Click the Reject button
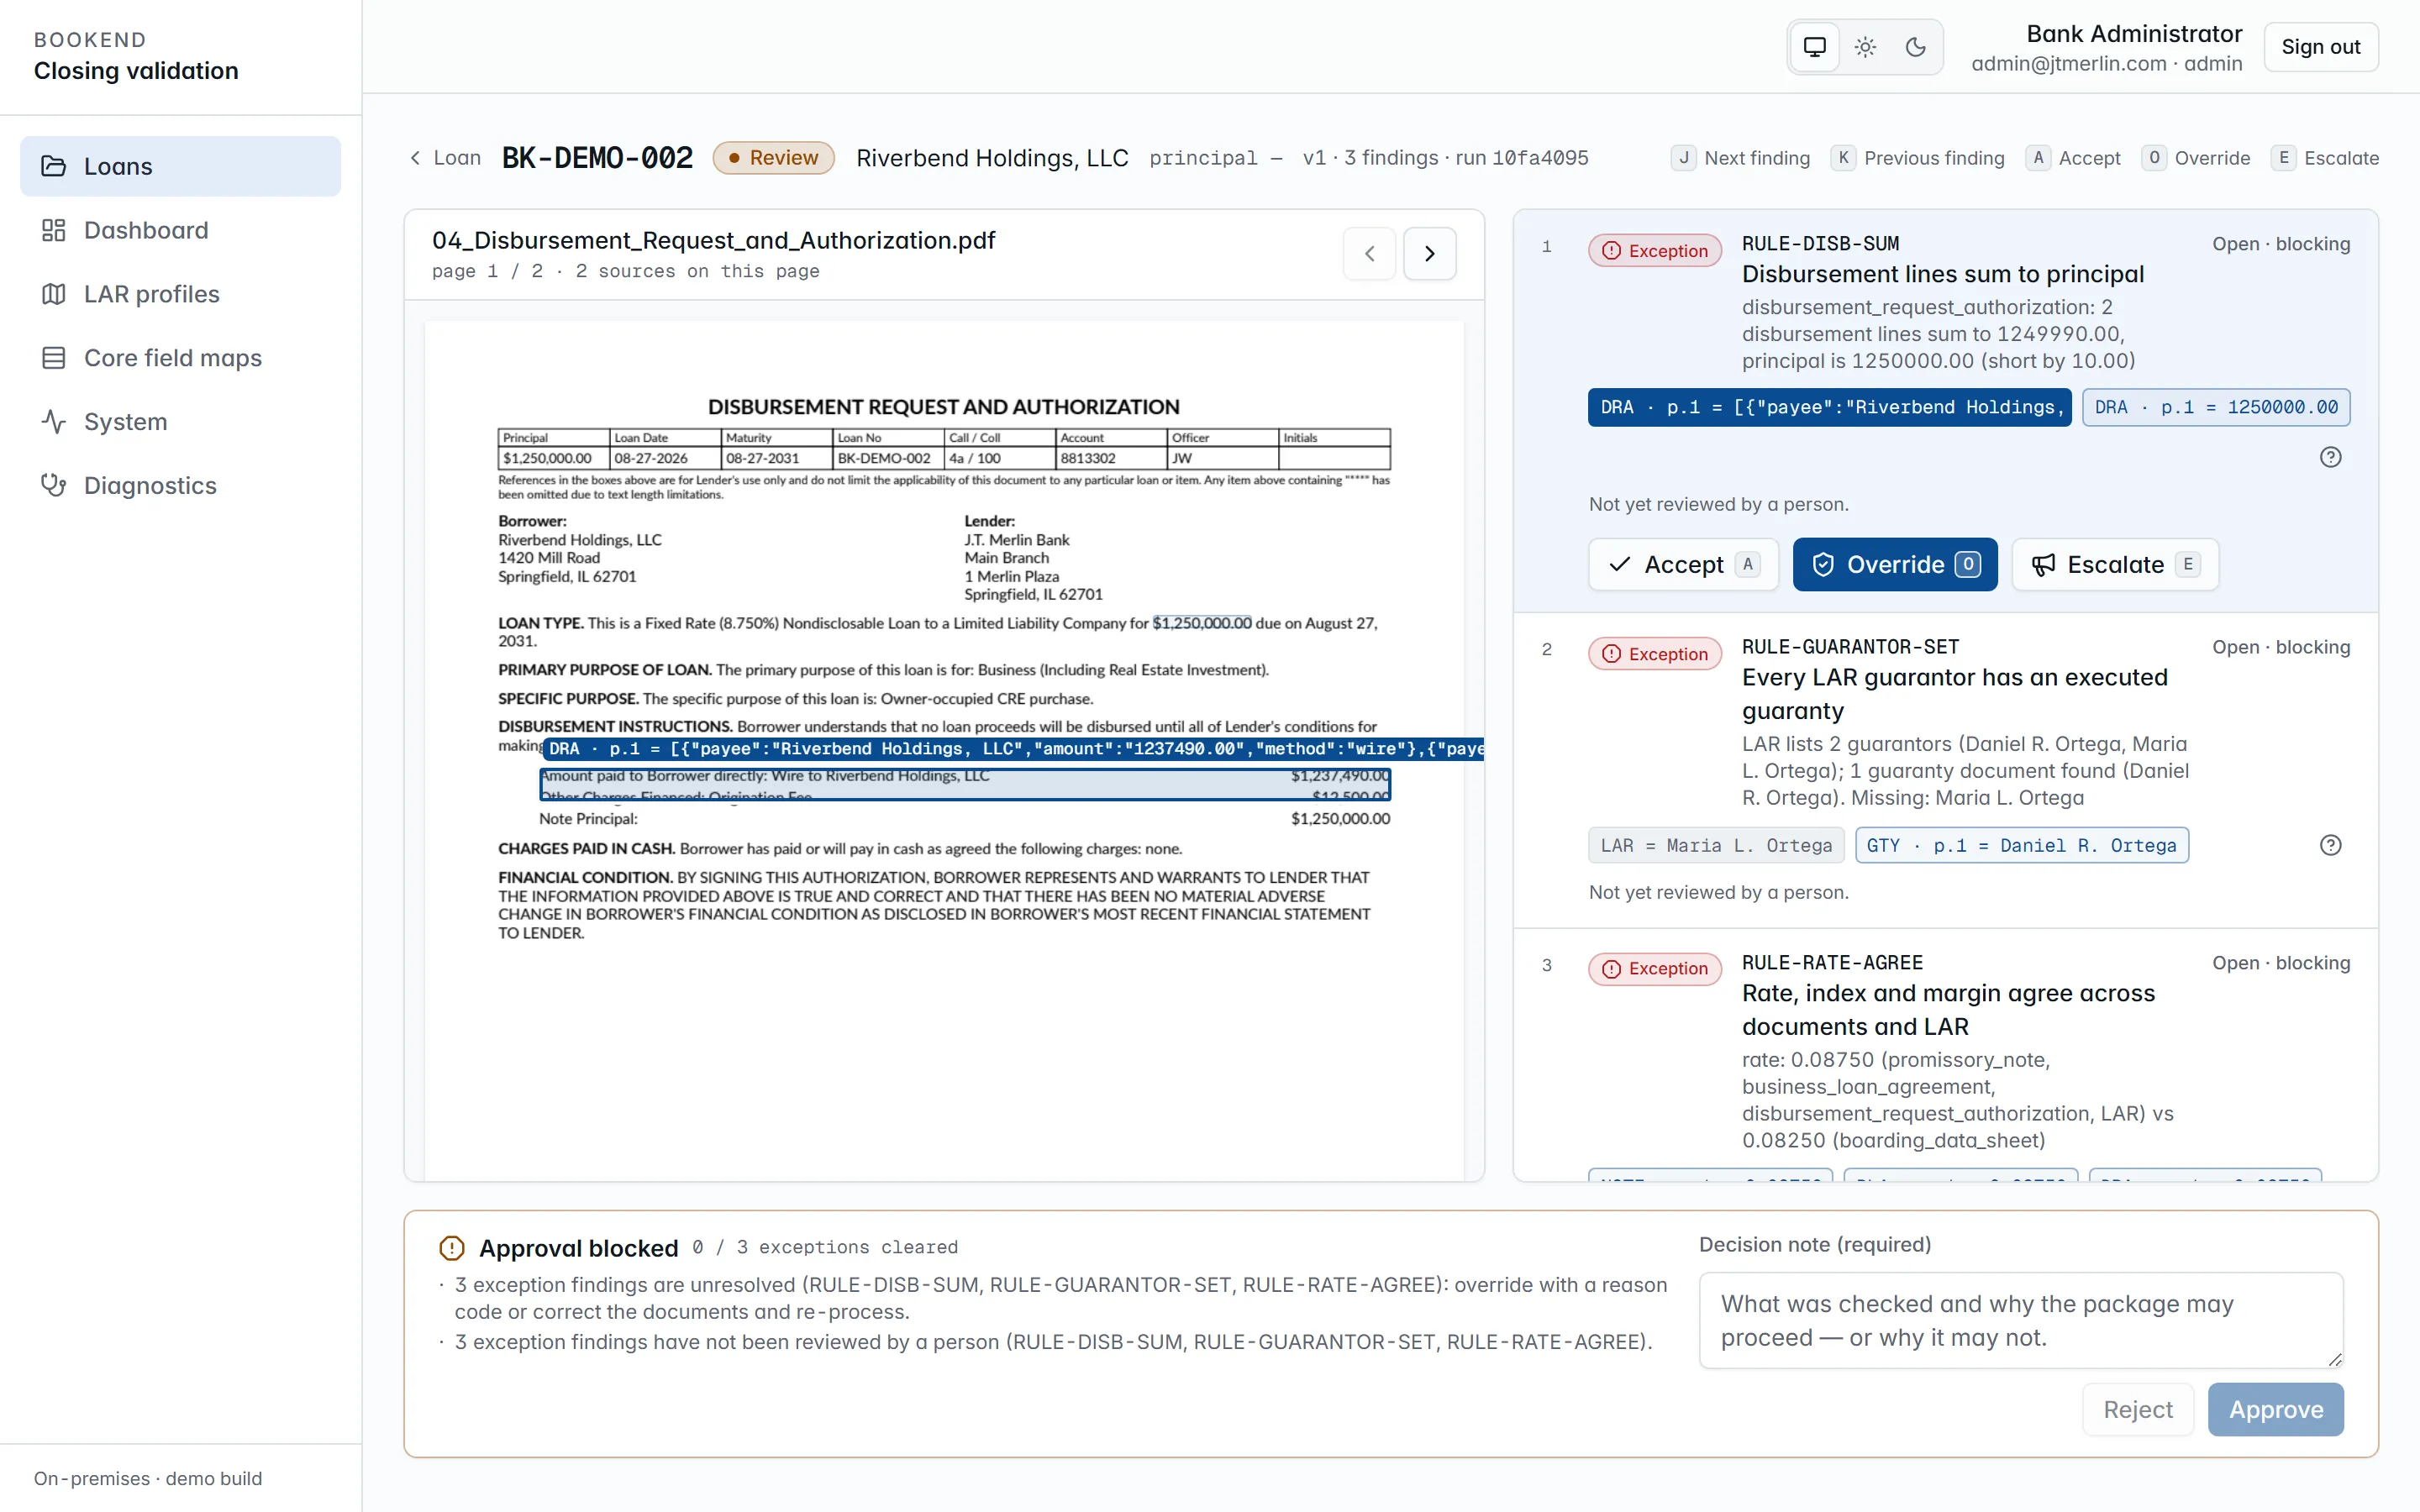The image size is (2420, 1512). (2138, 1409)
